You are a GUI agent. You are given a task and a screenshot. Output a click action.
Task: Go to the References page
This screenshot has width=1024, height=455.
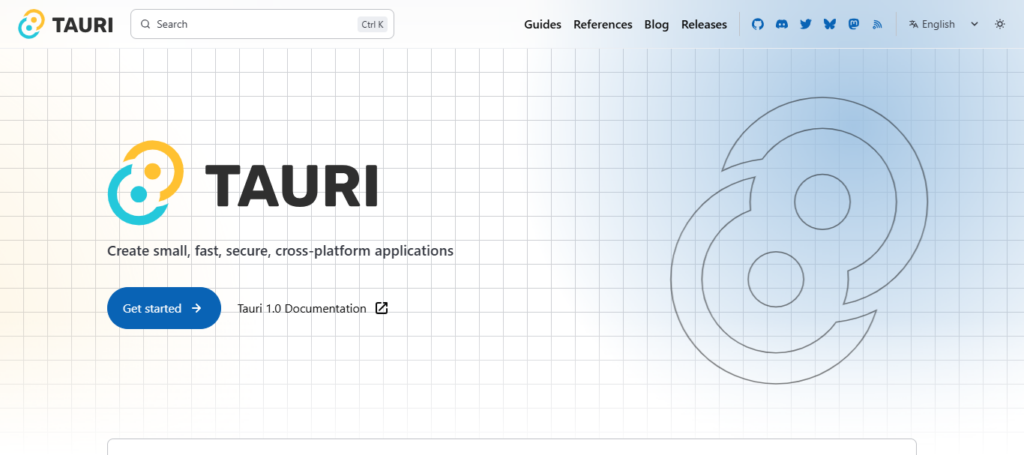point(602,24)
